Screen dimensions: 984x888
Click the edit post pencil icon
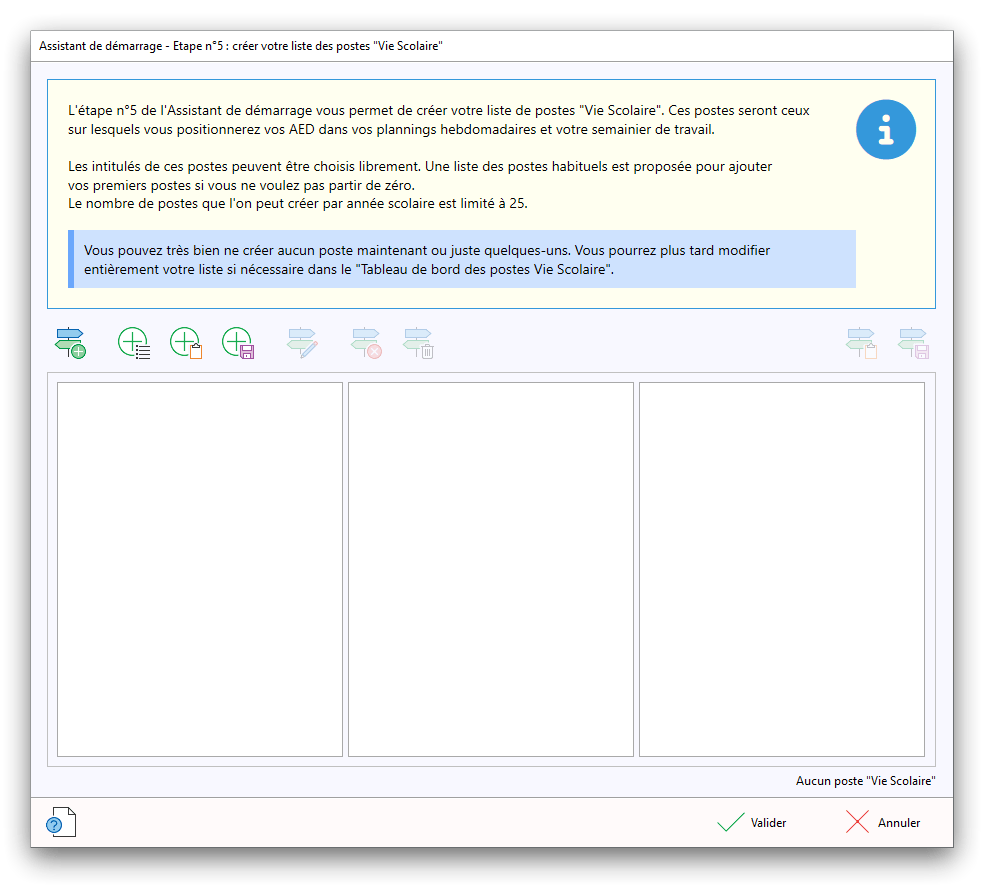[x=302, y=343]
